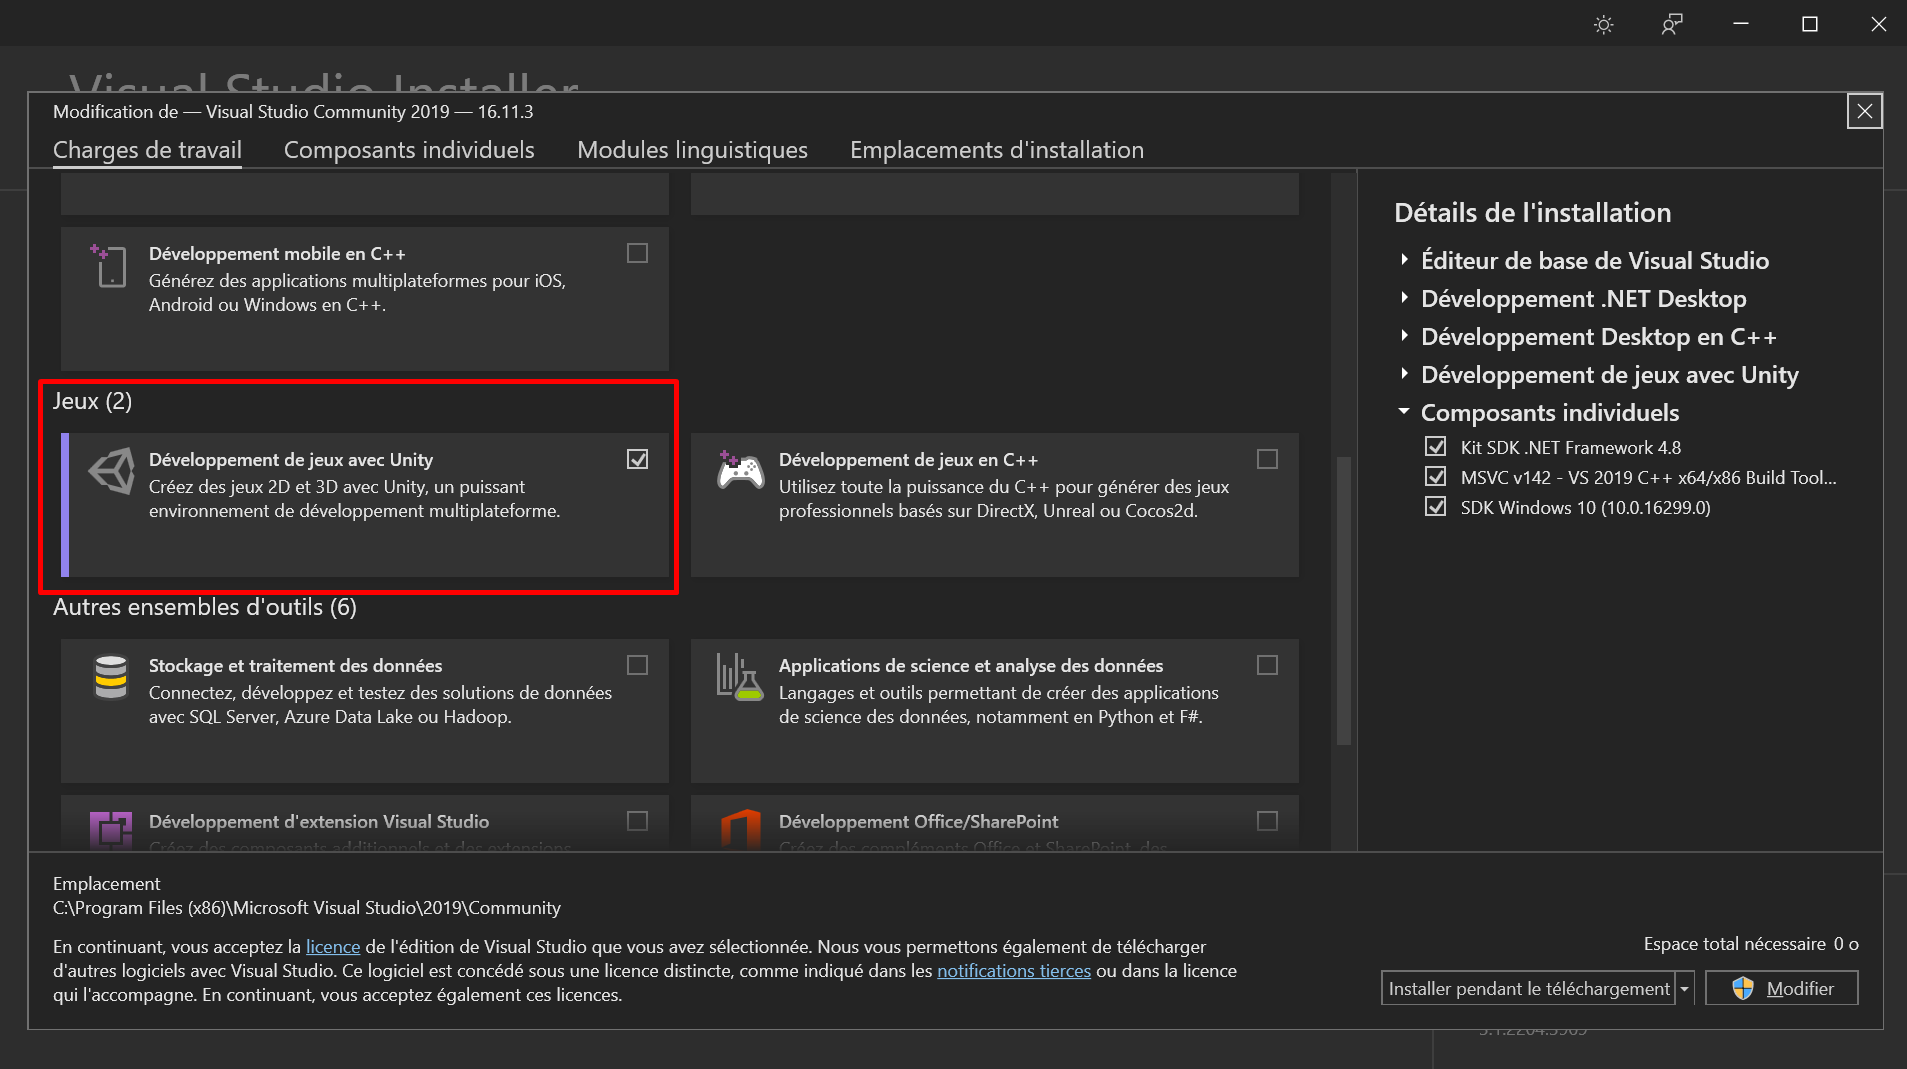Check Développement d'extension Visual Studio checkbox
The width and height of the screenshot is (1907, 1069).
pyautogui.click(x=637, y=821)
